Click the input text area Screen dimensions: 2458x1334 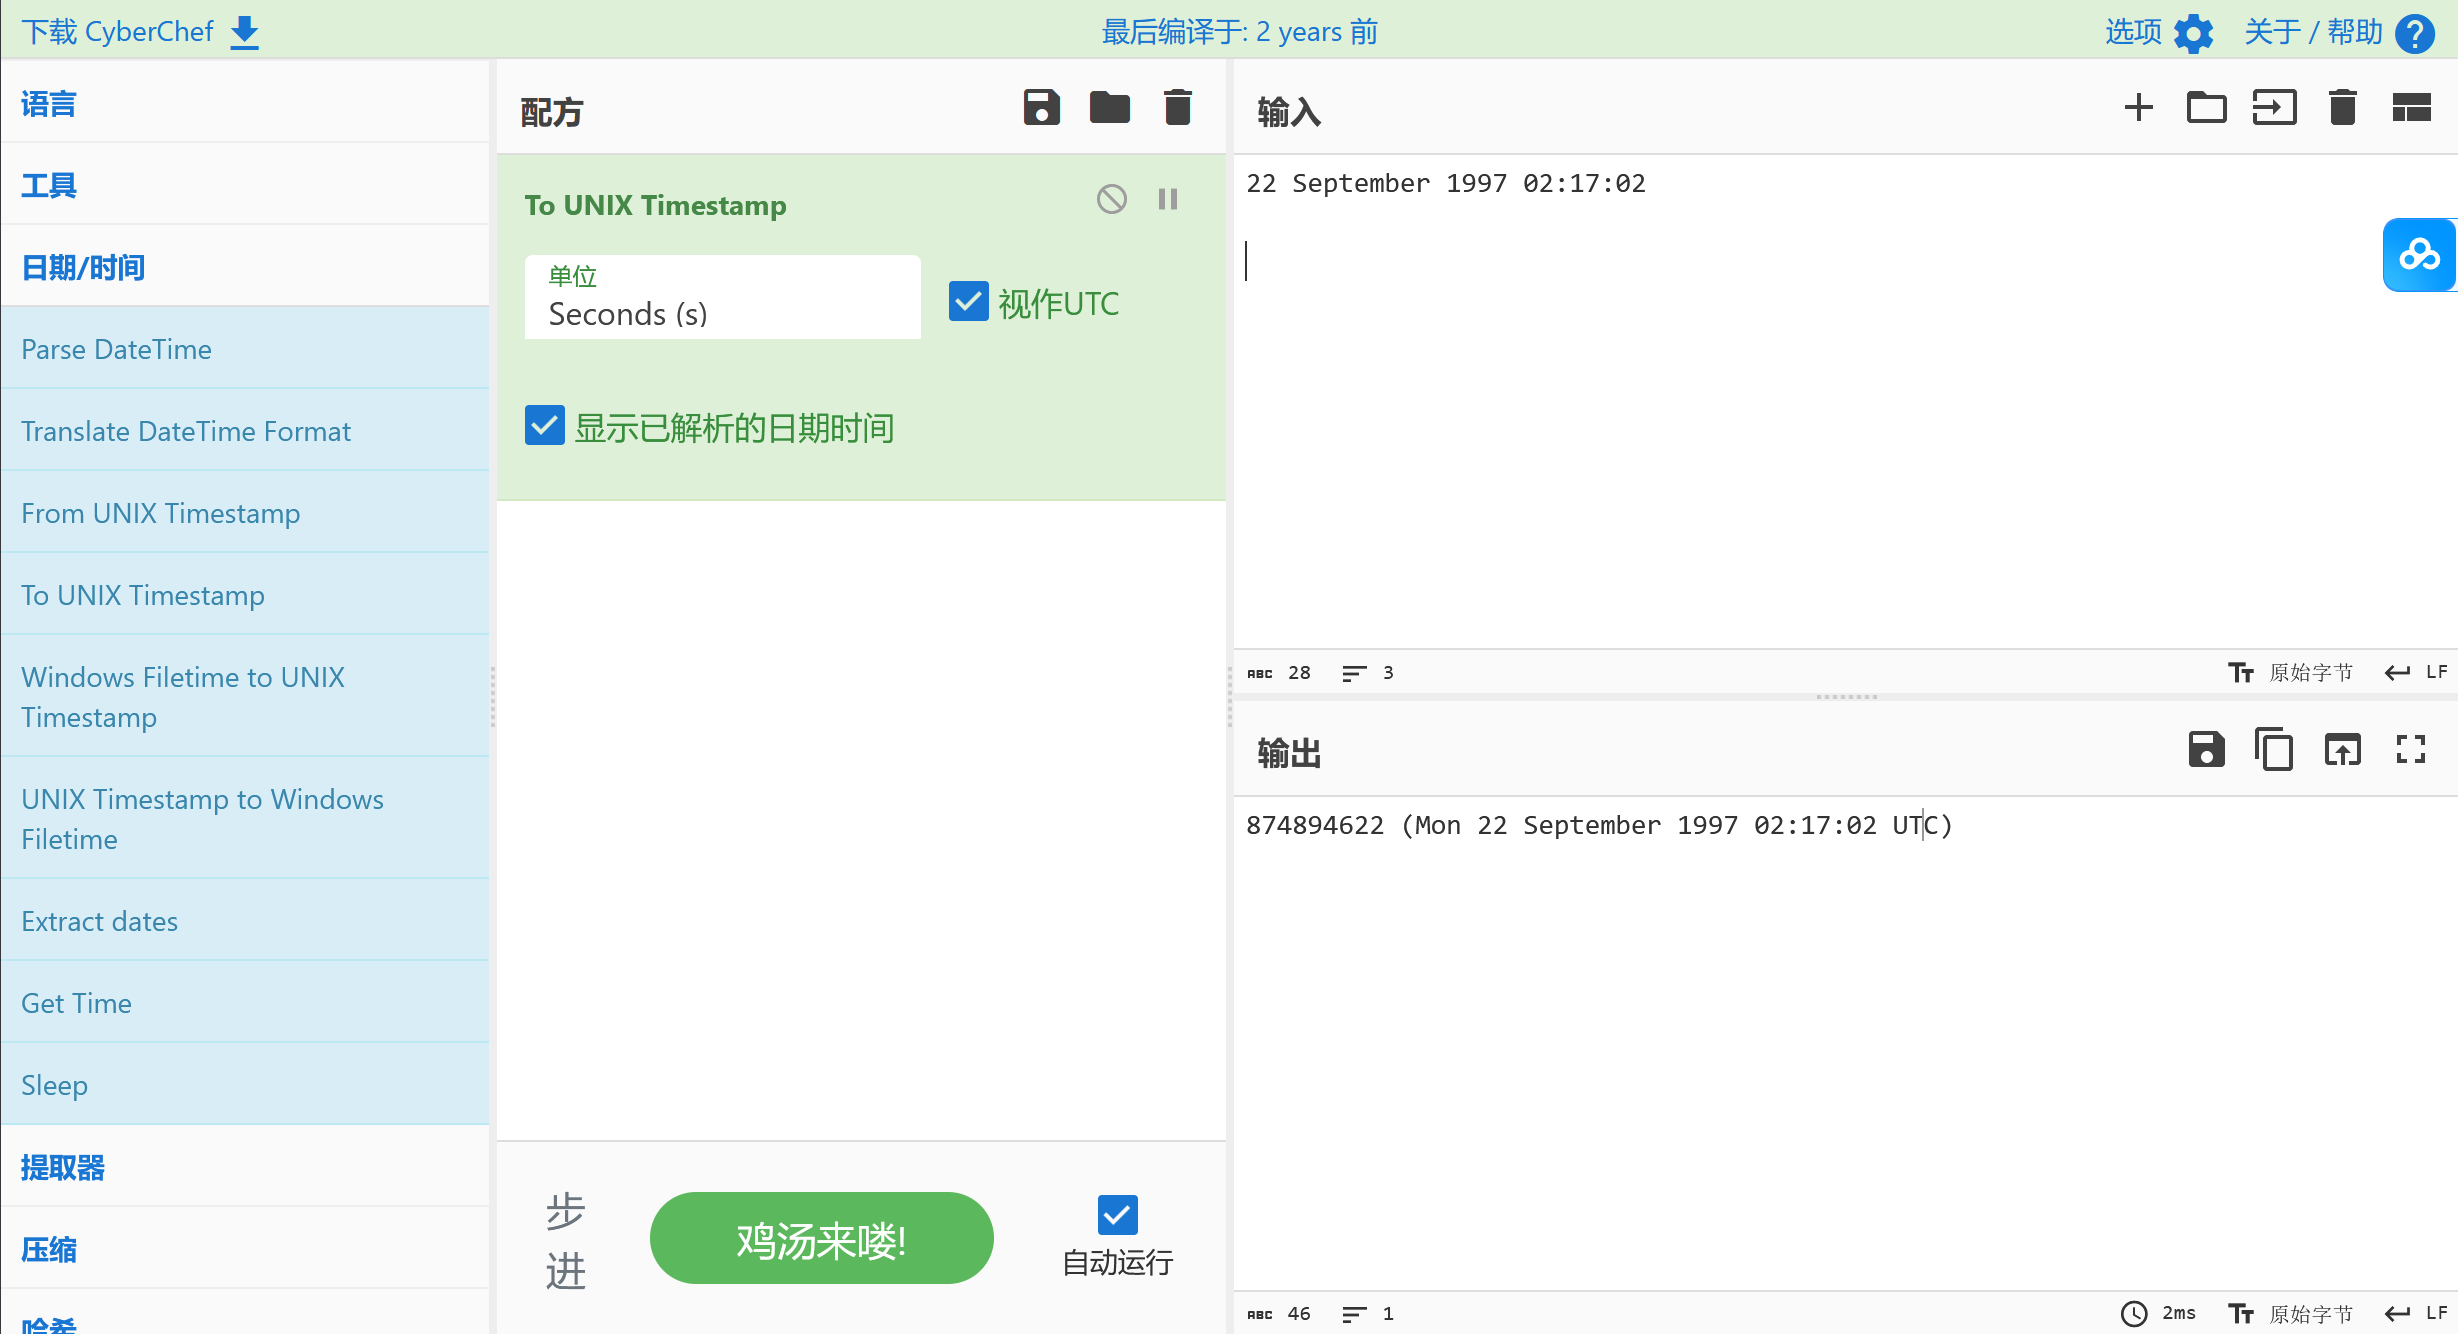[x=1845, y=402]
